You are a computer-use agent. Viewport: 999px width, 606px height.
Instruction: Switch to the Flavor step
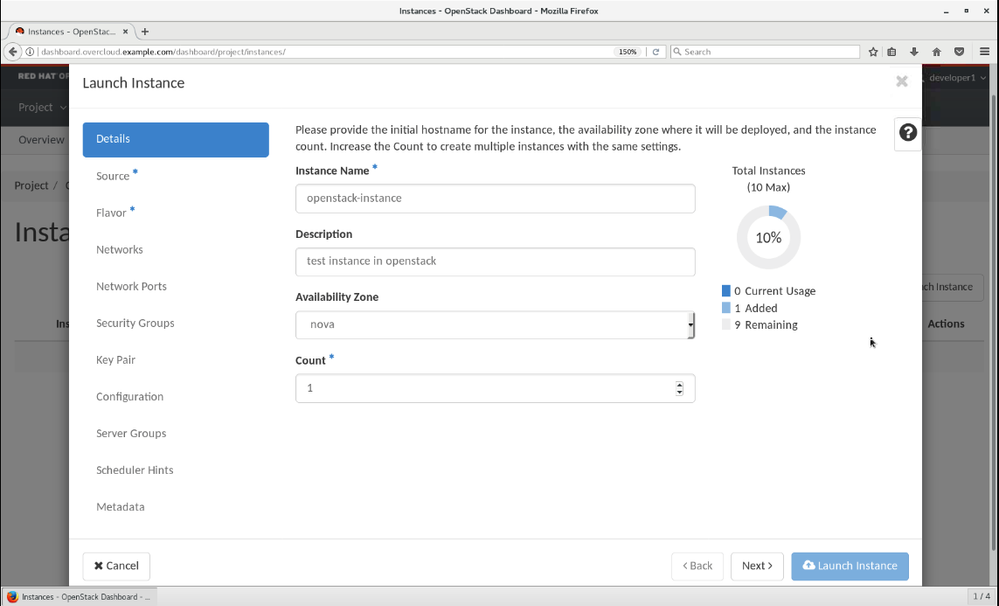tap(111, 213)
